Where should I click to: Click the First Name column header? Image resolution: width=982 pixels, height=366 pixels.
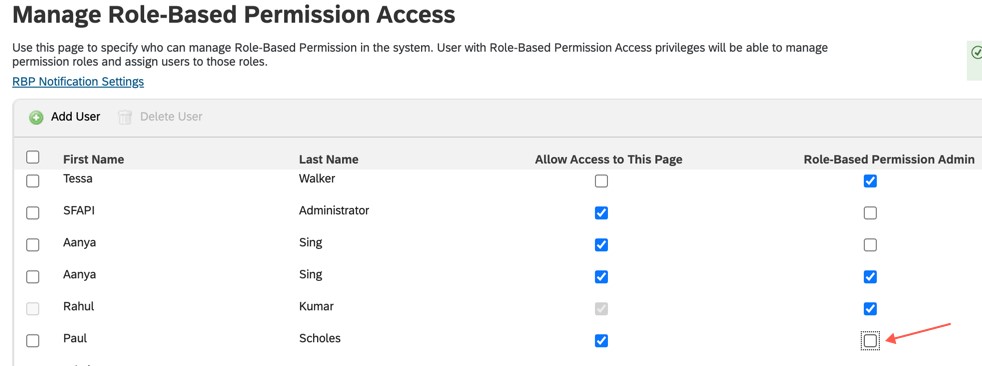93,159
